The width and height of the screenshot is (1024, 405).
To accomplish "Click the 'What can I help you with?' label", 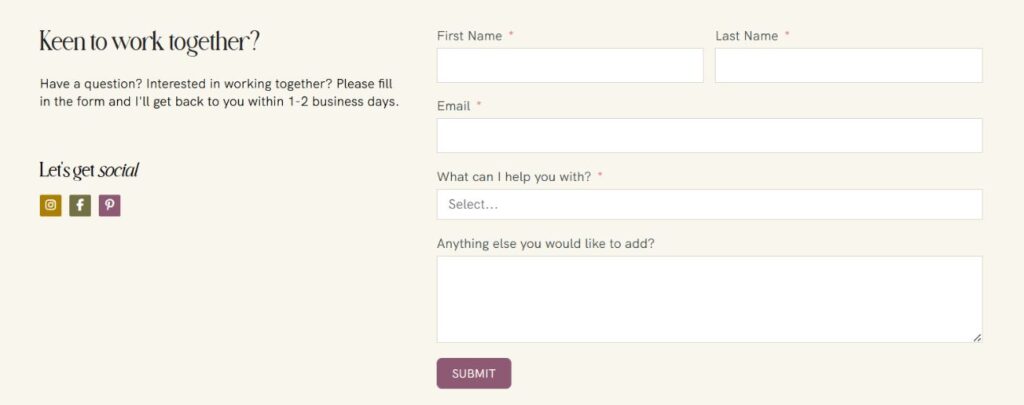I will tap(513, 176).
